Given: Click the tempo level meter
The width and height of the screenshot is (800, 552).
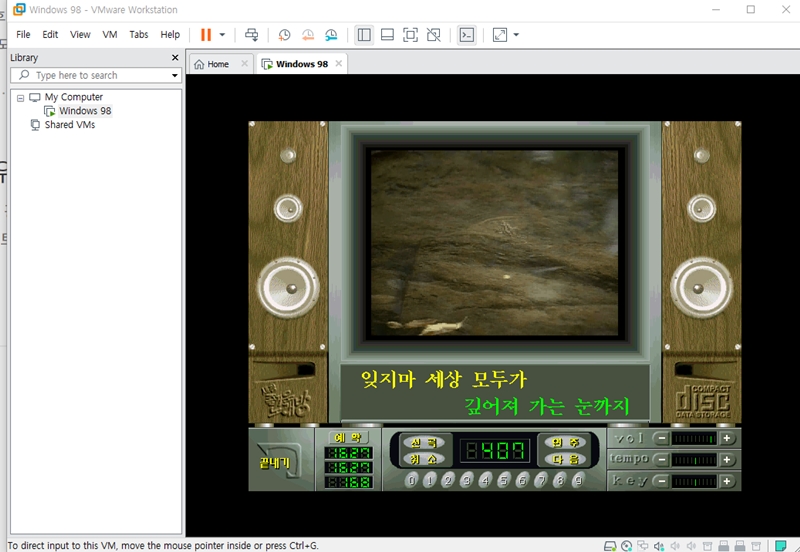Looking at the screenshot, I should click(x=694, y=460).
